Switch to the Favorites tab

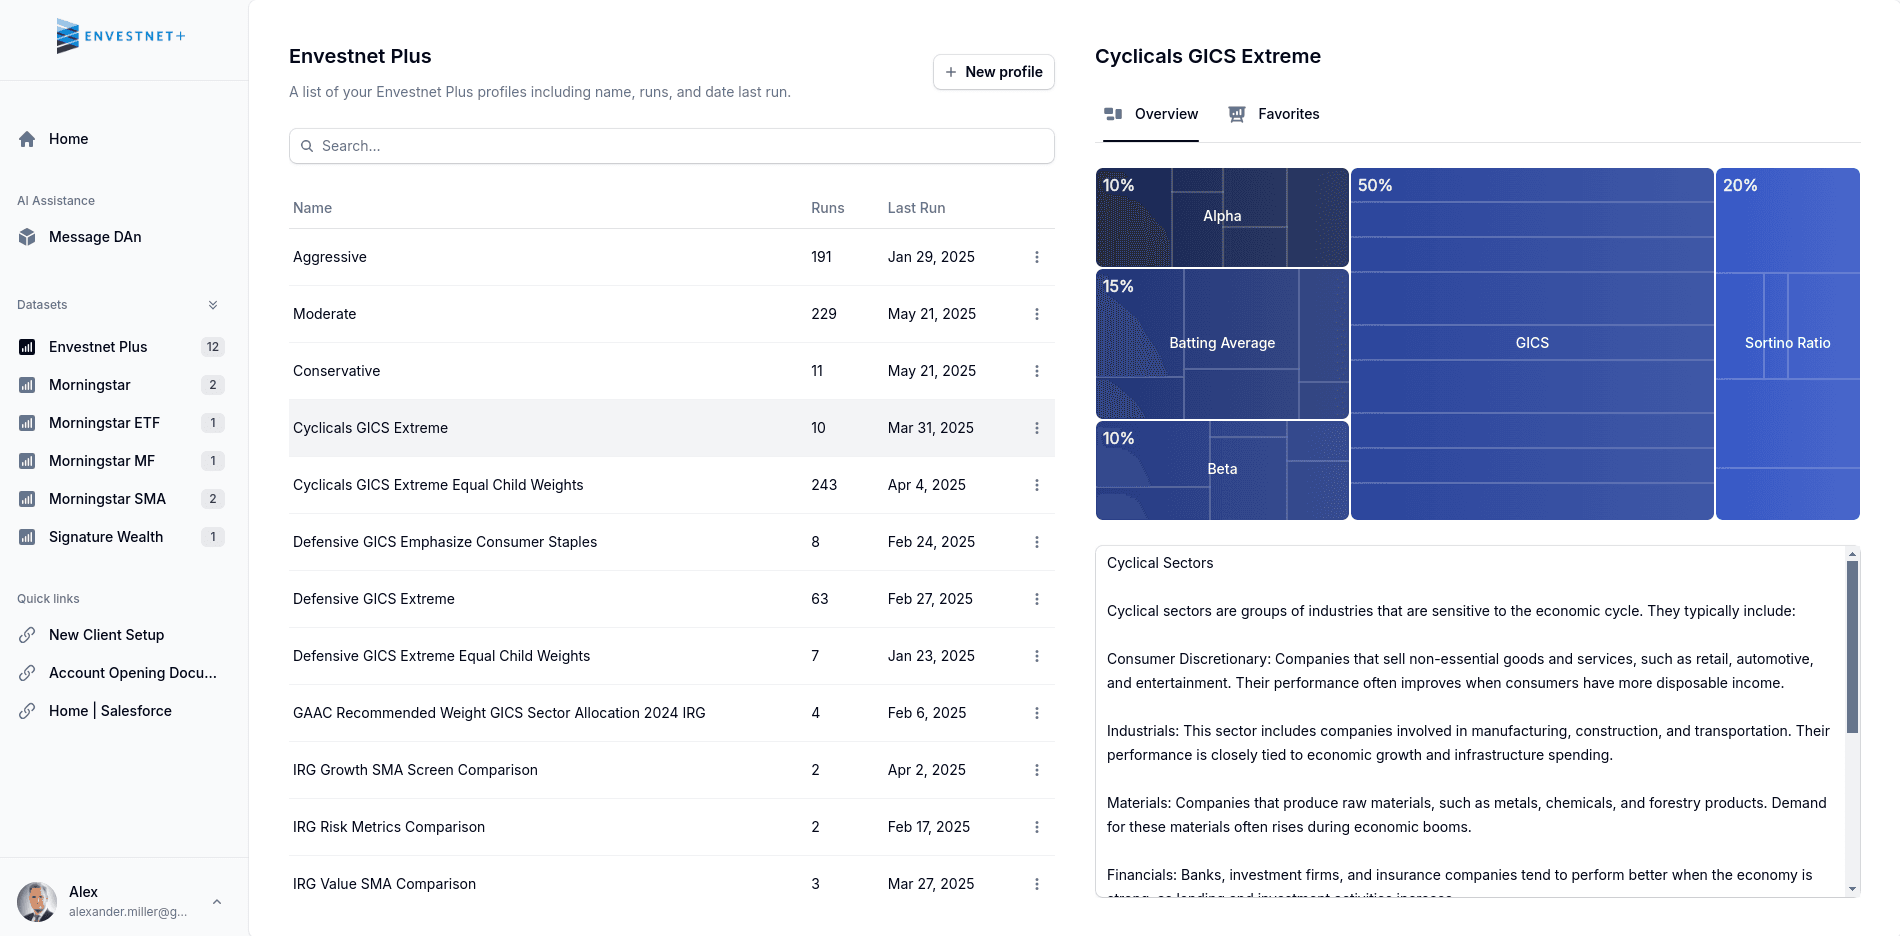1274,114
